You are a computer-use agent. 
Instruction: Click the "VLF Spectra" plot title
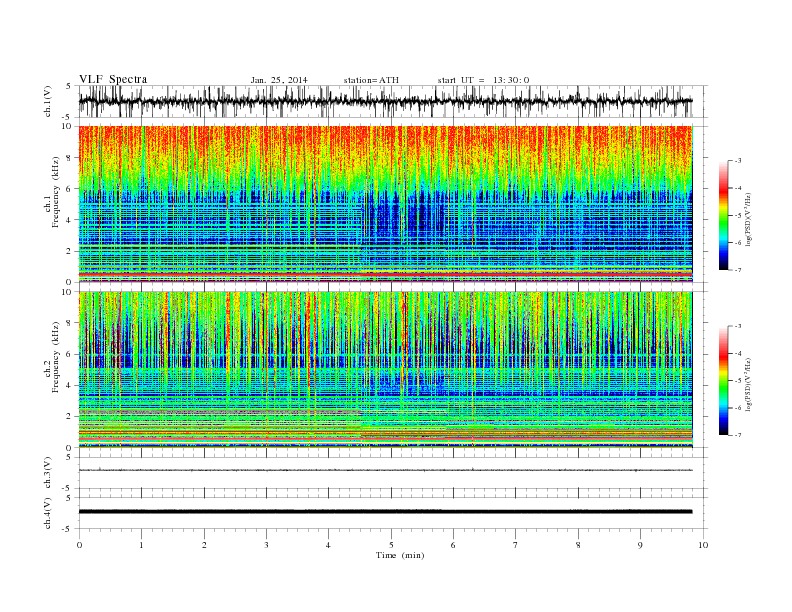tap(113, 79)
